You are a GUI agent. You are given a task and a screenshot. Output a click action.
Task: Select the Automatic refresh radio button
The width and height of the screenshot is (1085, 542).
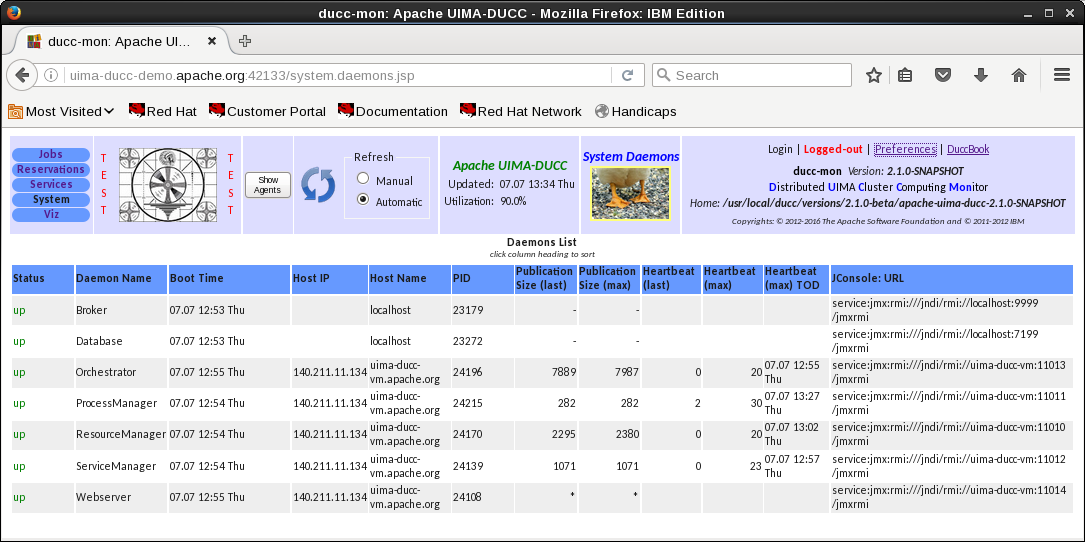(363, 200)
